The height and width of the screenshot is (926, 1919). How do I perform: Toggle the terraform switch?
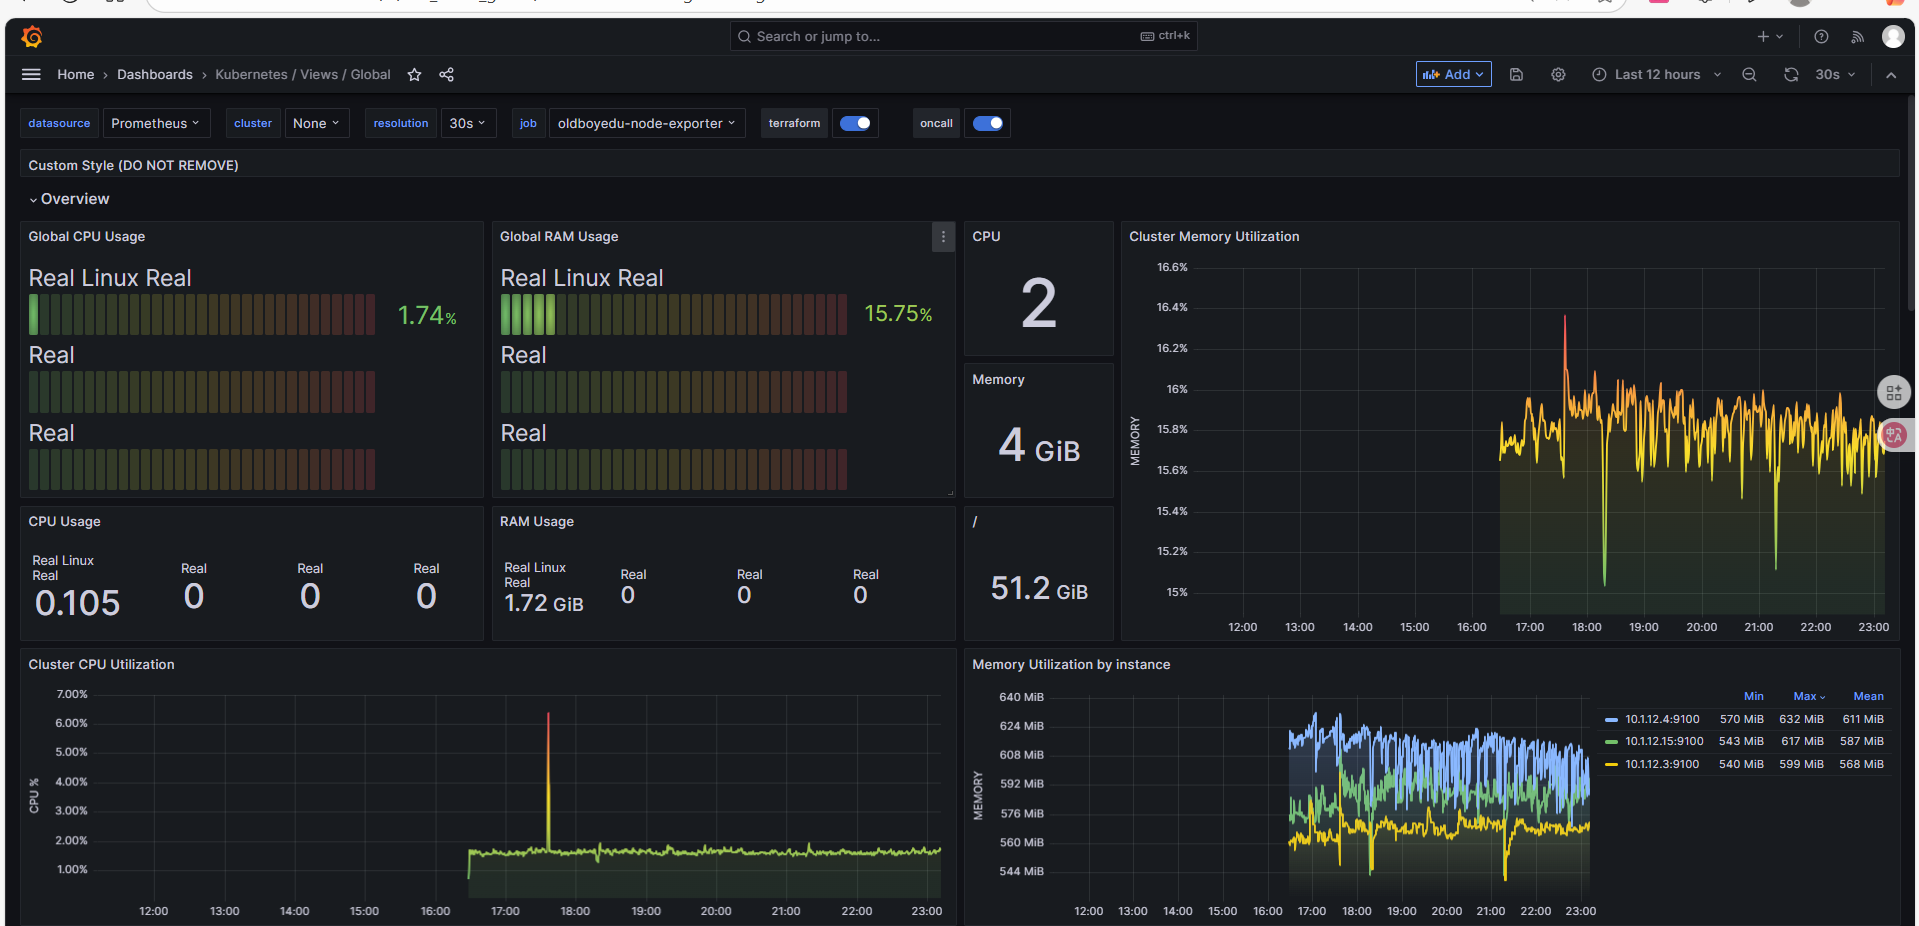855,123
